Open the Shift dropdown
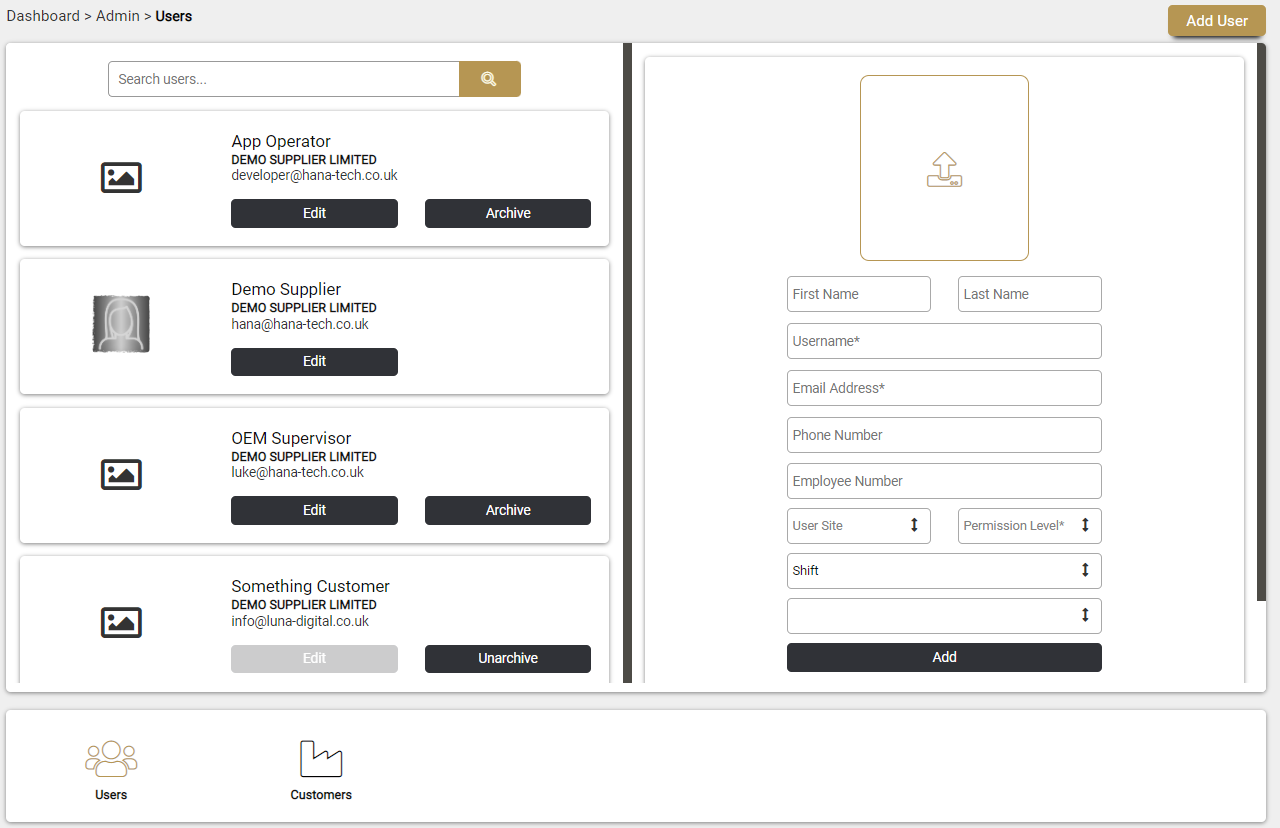 944,571
